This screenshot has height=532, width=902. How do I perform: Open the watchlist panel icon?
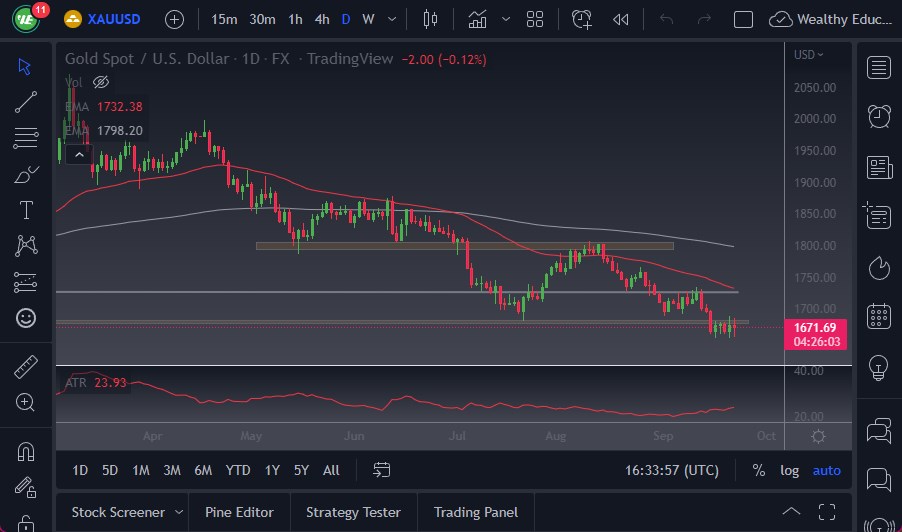pyautogui.click(x=879, y=68)
